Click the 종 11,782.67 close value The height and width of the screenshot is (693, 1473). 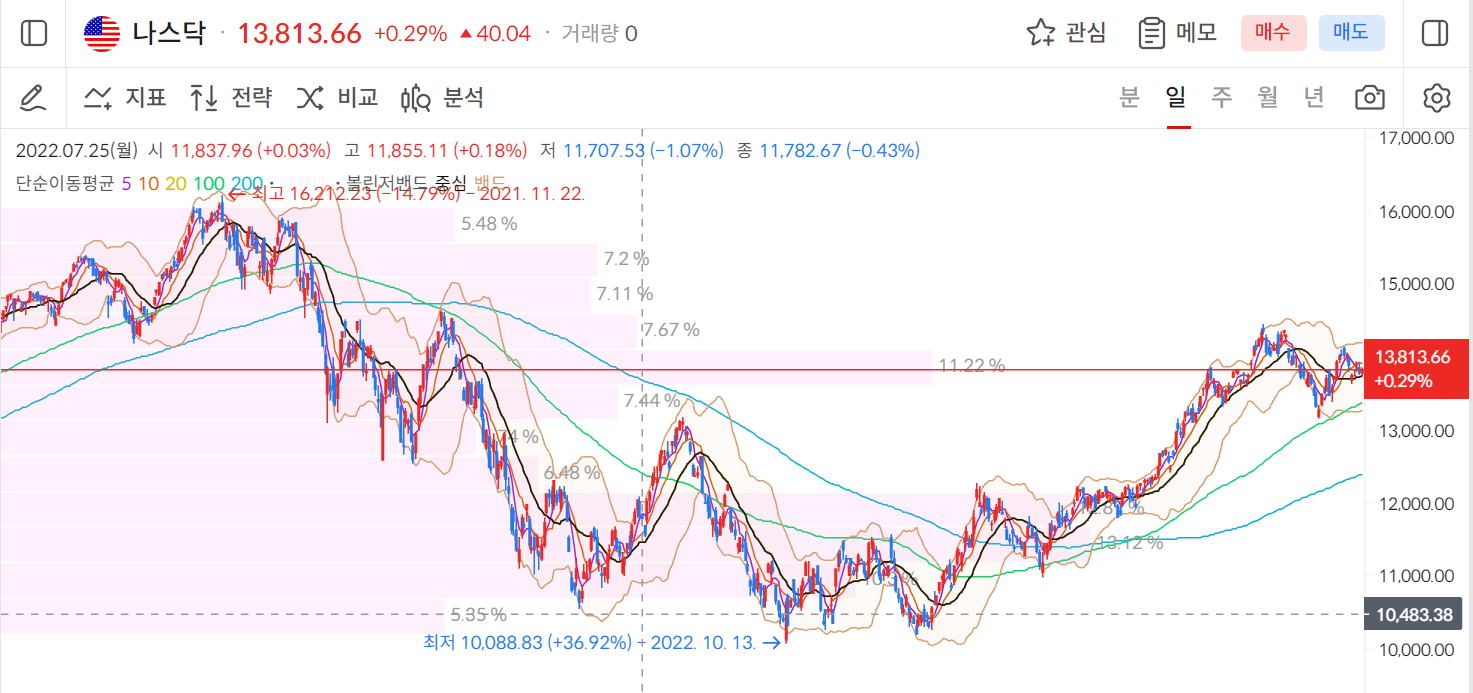pyautogui.click(x=828, y=151)
